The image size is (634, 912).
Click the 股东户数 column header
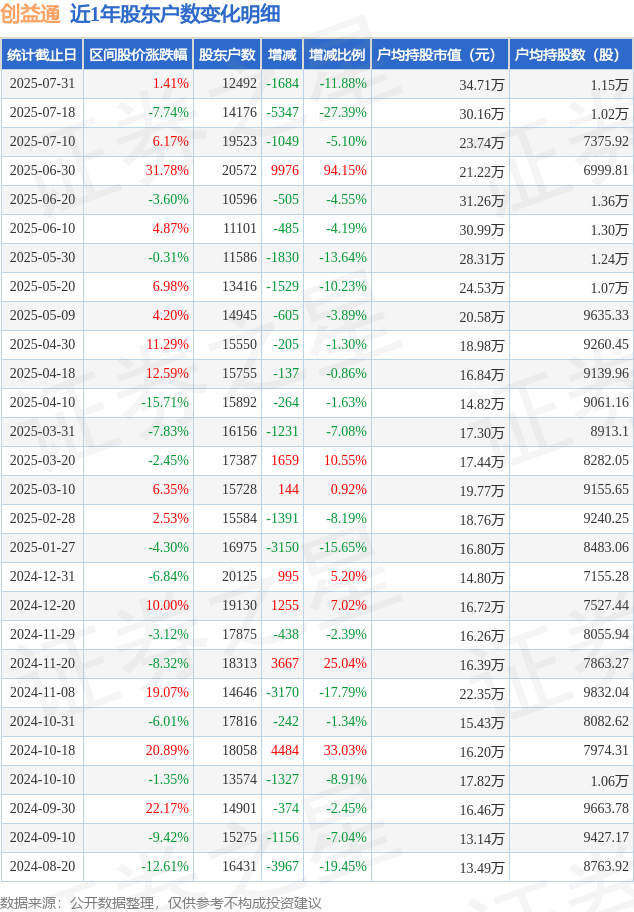tap(227, 55)
